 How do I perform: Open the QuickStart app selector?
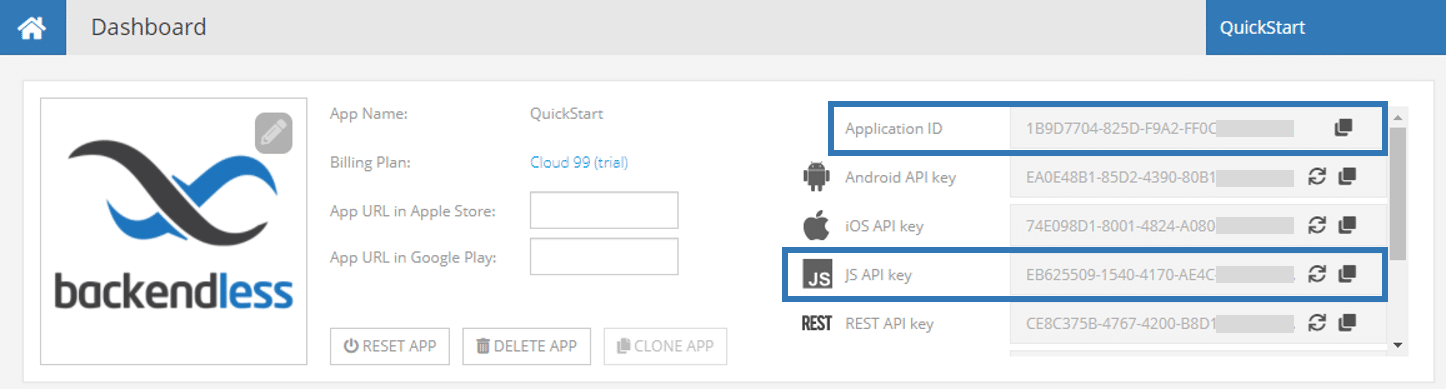[1326, 28]
